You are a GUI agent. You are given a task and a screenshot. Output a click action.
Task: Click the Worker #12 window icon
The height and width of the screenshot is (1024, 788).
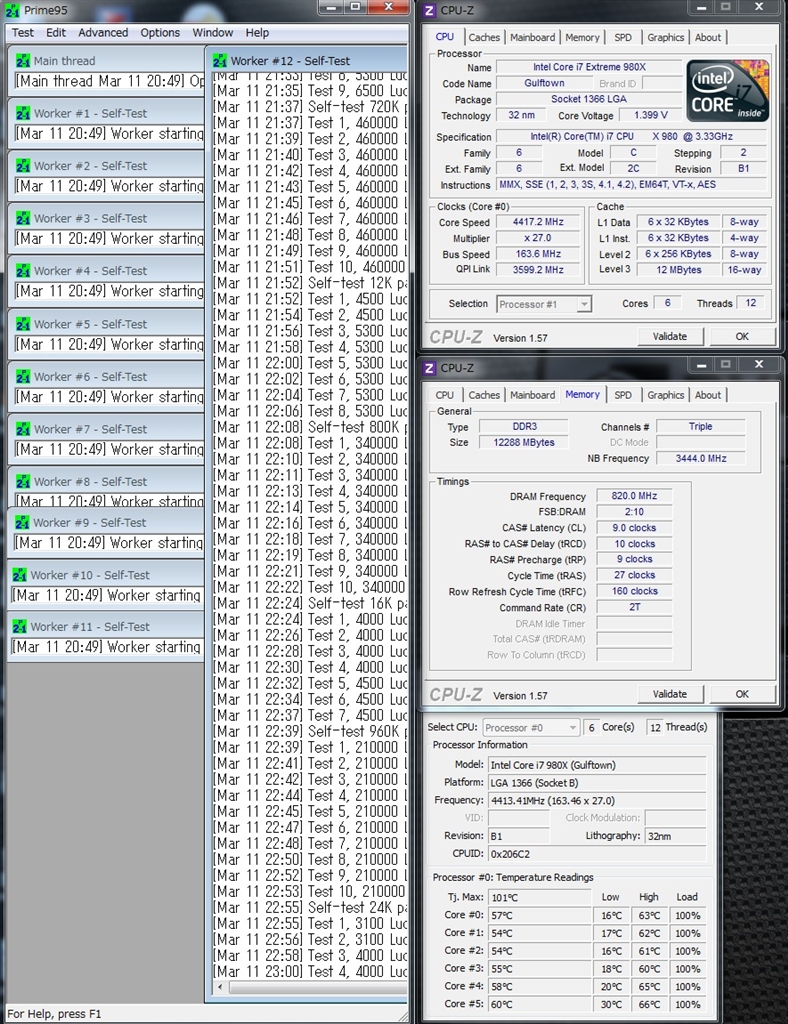point(220,61)
